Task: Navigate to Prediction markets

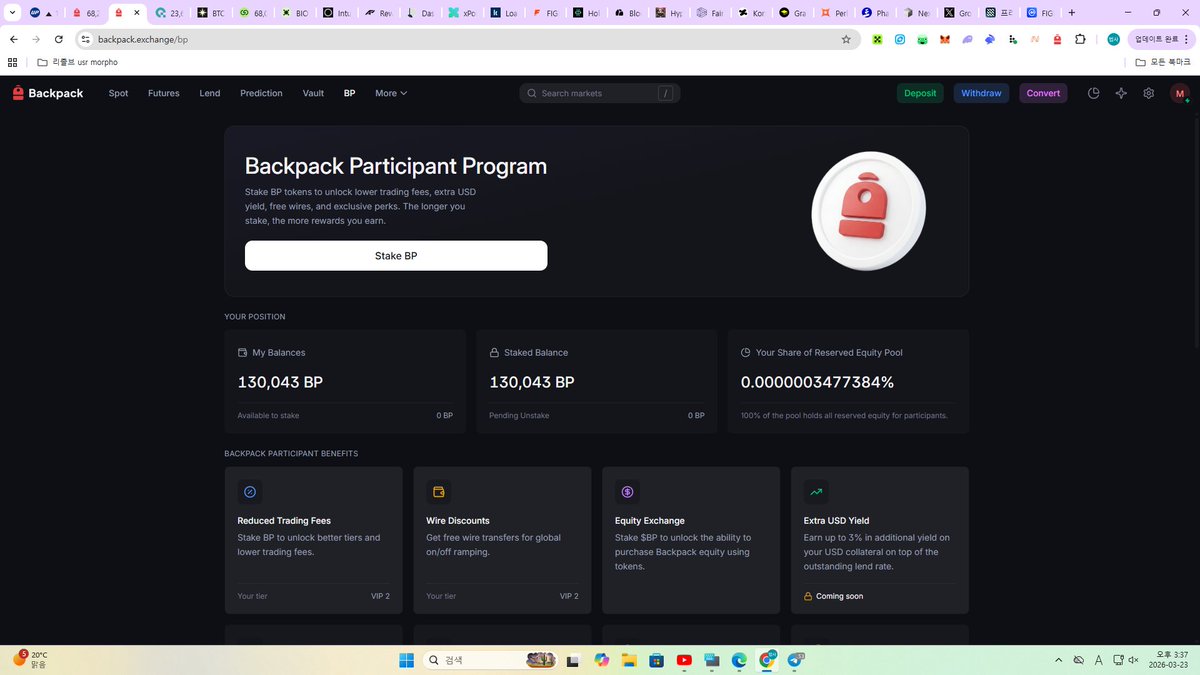Action: (261, 93)
